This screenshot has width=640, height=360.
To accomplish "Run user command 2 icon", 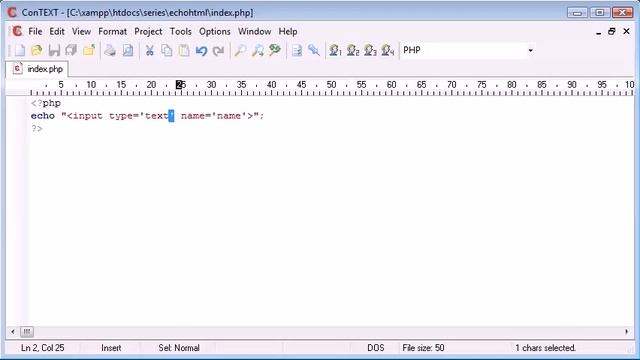I will (353, 51).
